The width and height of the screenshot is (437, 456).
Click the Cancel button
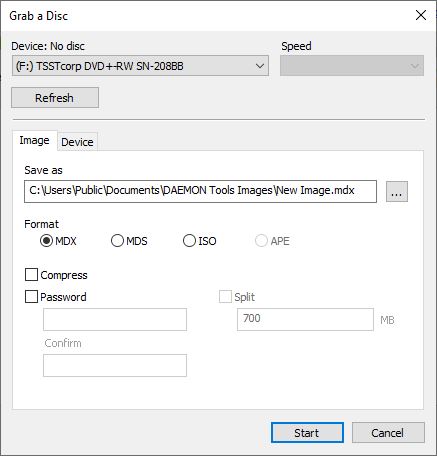point(388,433)
